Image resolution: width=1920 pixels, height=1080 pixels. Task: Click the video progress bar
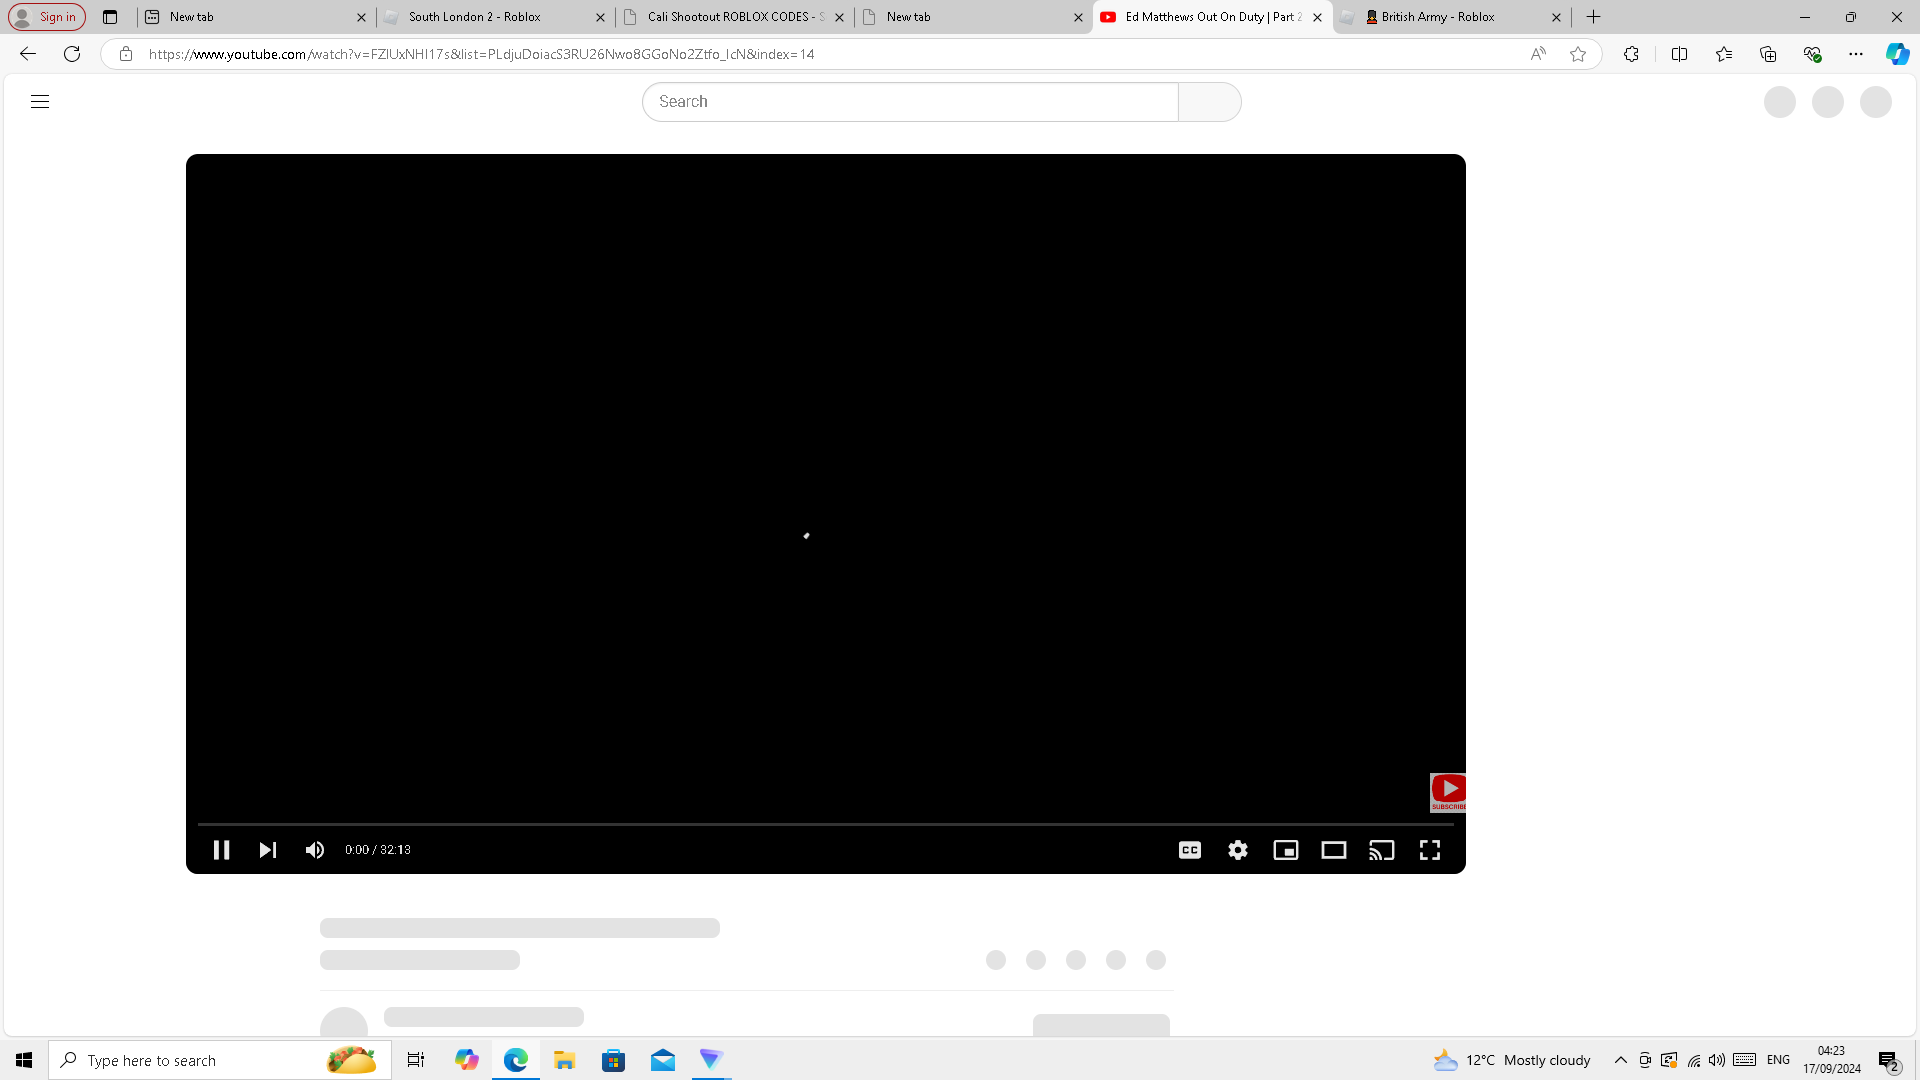click(826, 824)
